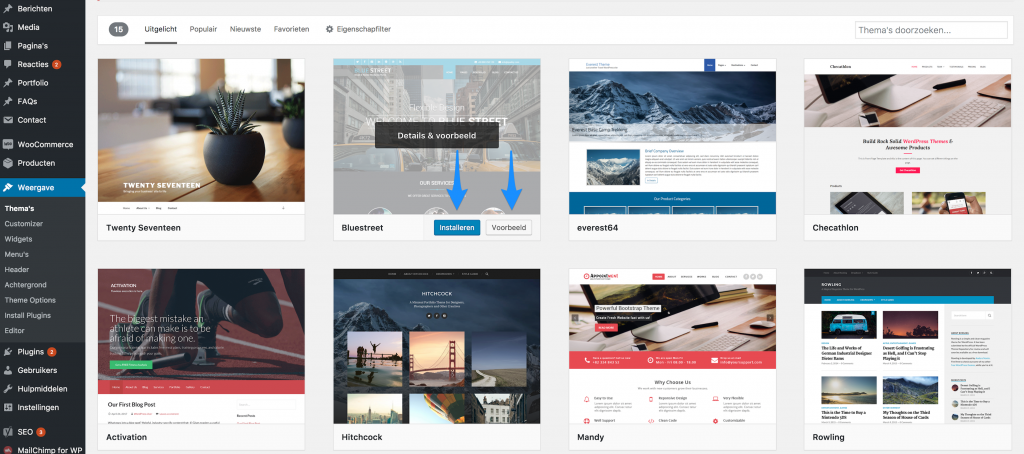Click the Media icon in sidebar
1024x454 pixels.
point(8,27)
